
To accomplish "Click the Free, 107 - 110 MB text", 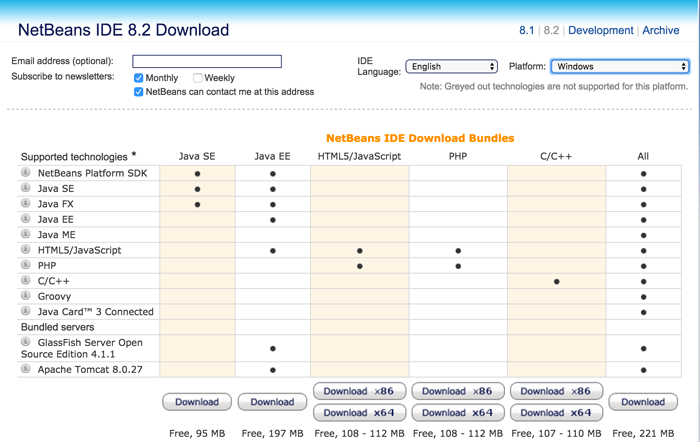I will [x=556, y=434].
